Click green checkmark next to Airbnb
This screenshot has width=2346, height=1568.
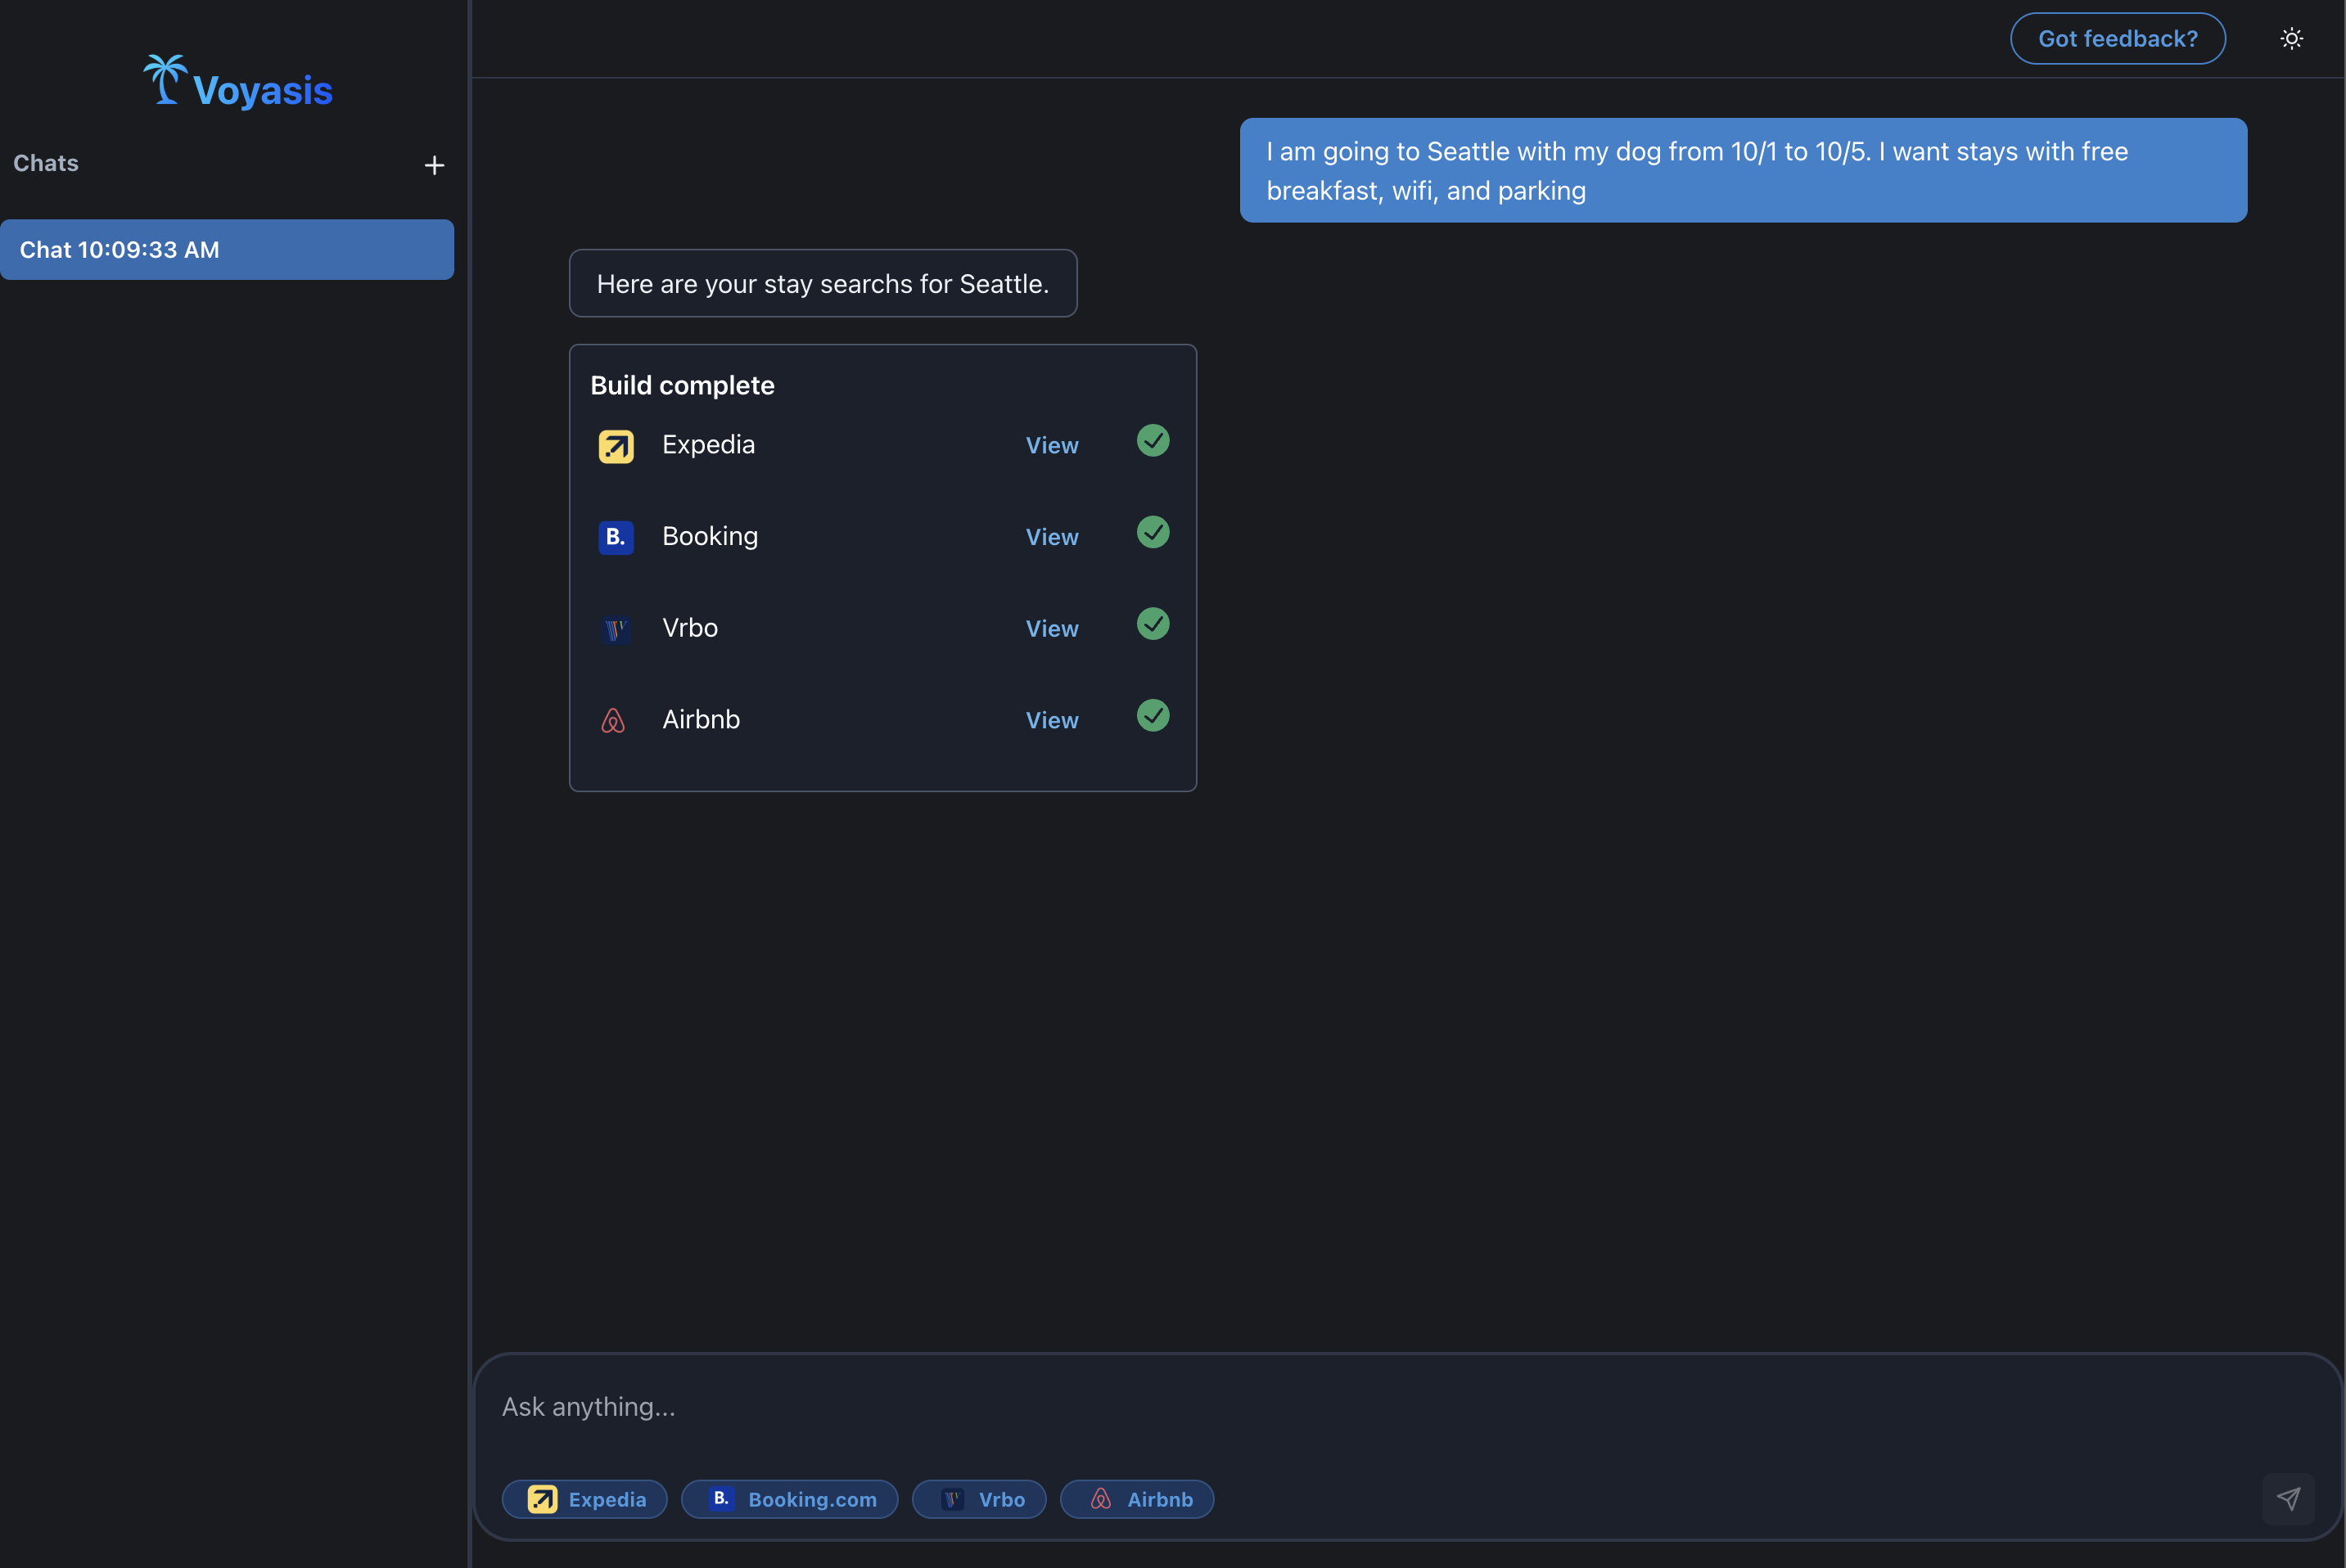pos(1153,715)
